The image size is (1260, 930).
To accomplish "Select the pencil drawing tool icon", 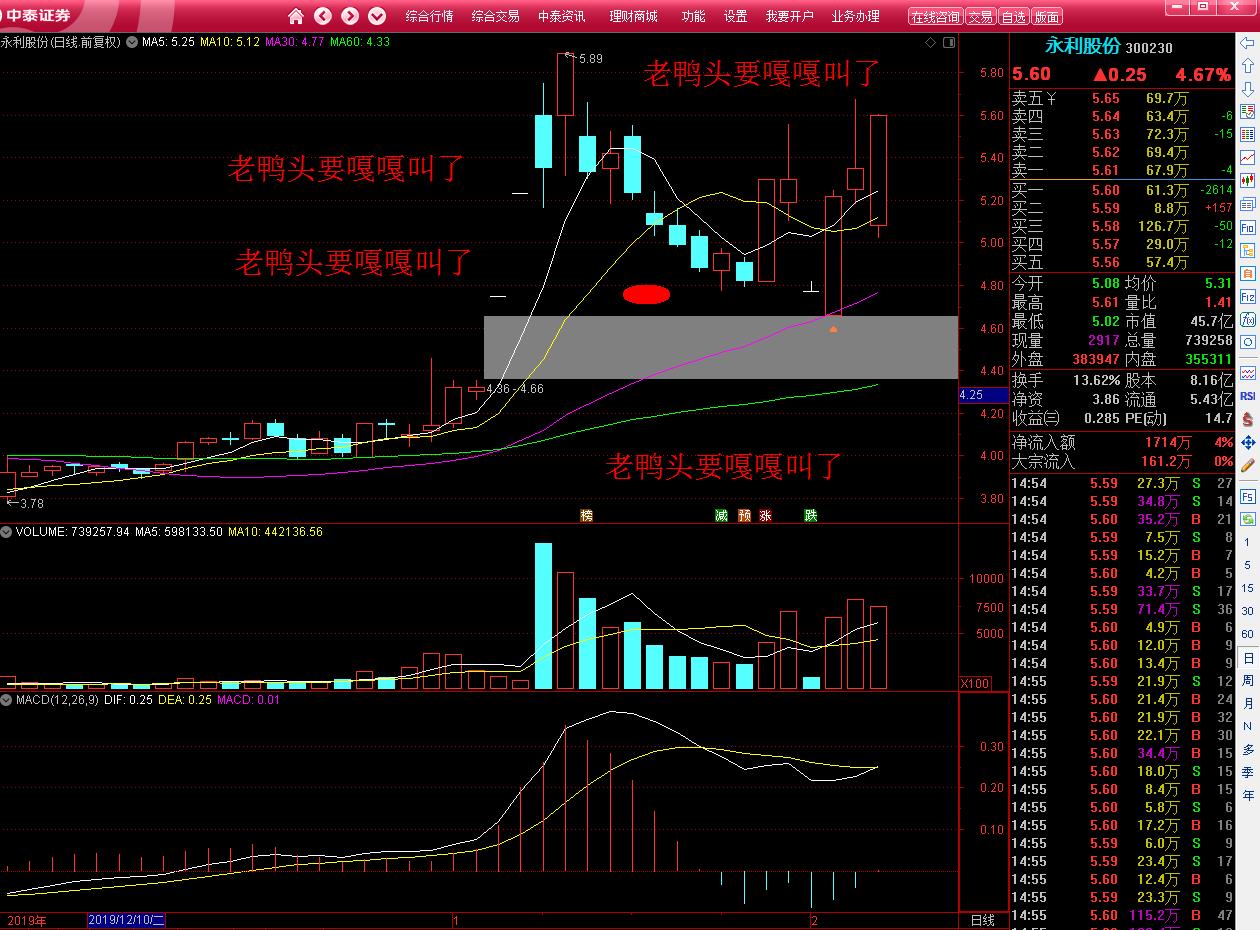I will [1248, 465].
